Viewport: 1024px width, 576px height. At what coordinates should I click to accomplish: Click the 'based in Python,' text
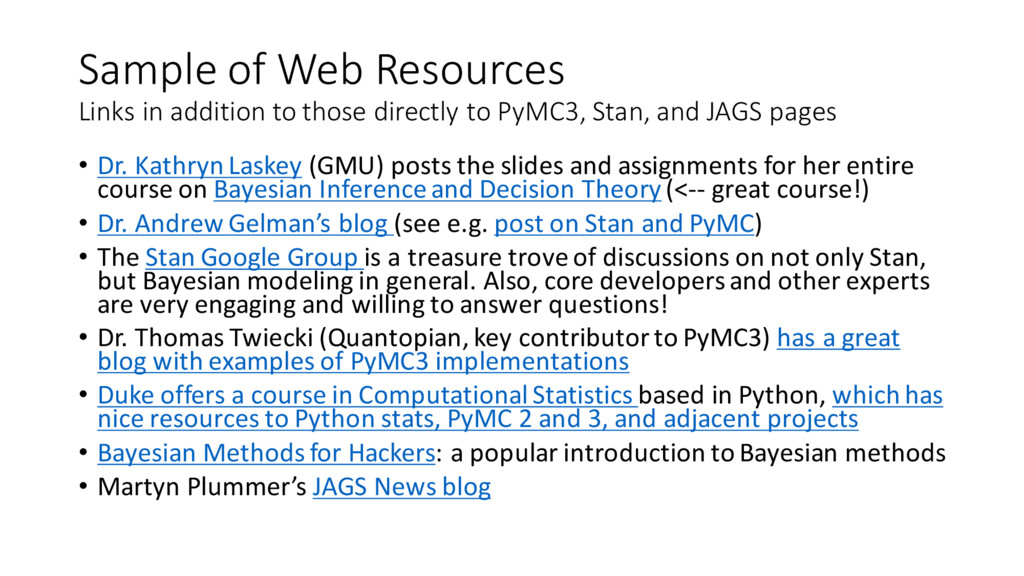(732, 395)
